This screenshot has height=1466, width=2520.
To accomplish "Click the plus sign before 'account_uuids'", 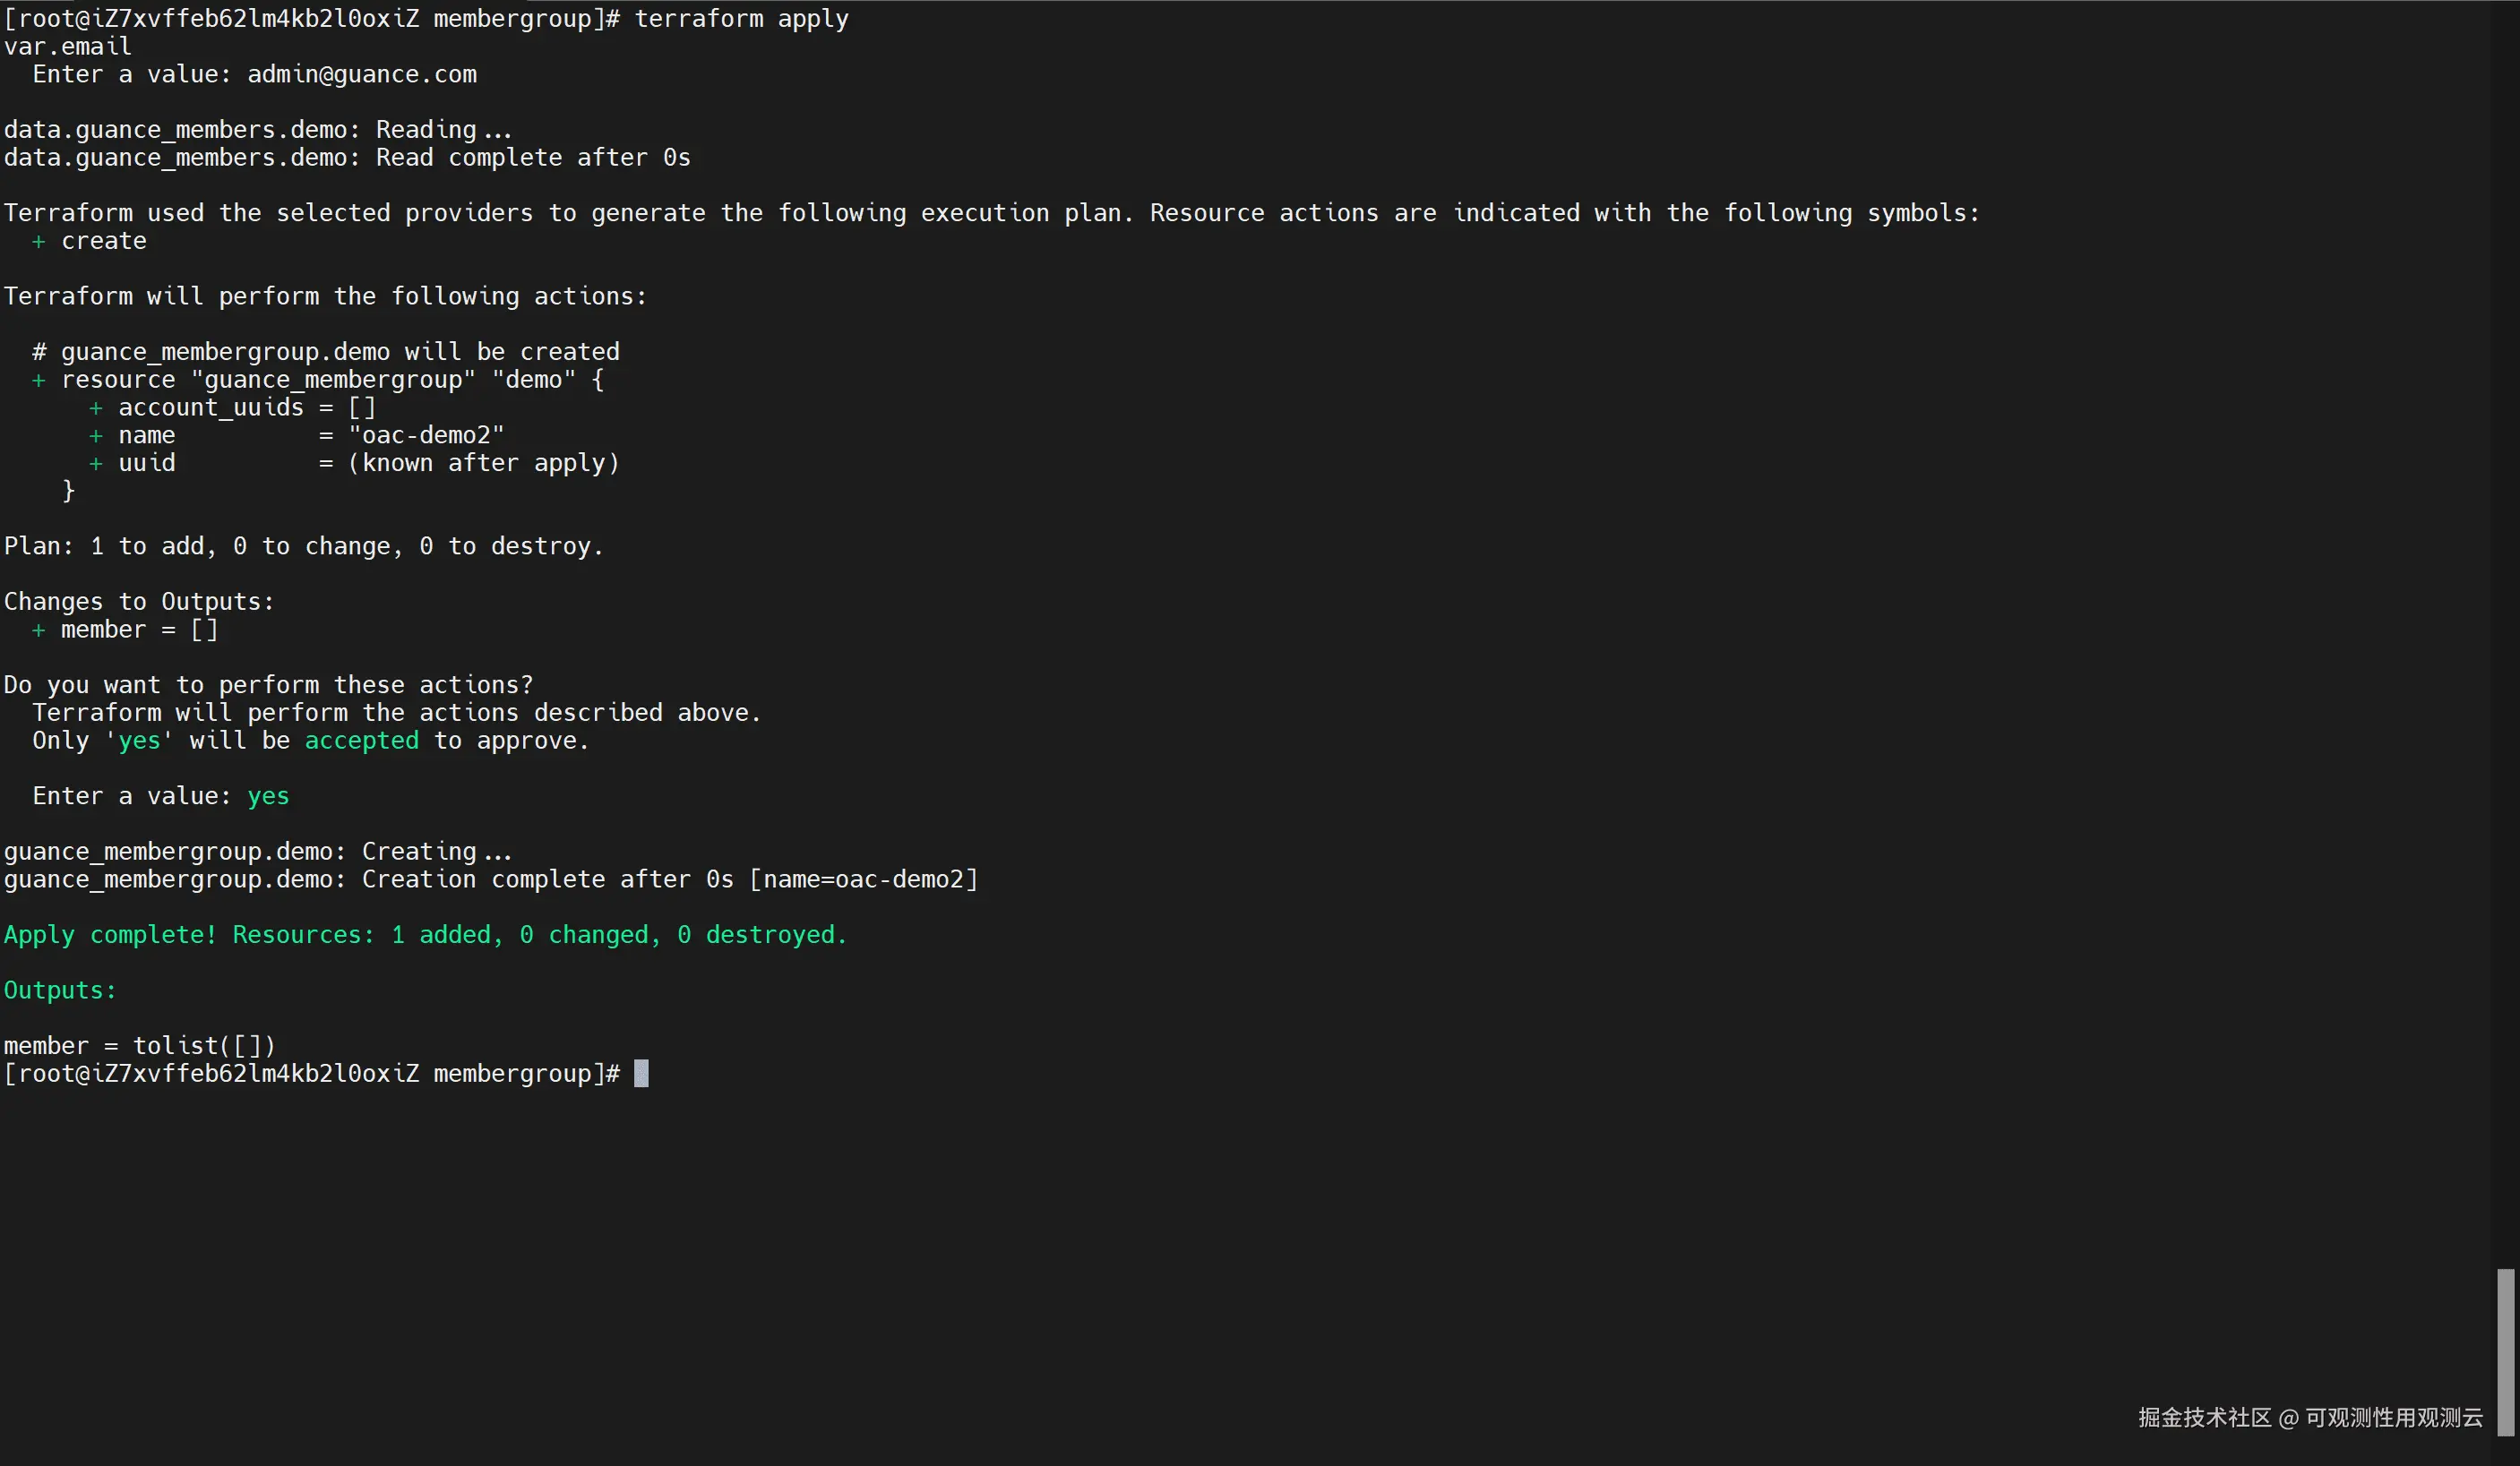I will click(x=96, y=408).
